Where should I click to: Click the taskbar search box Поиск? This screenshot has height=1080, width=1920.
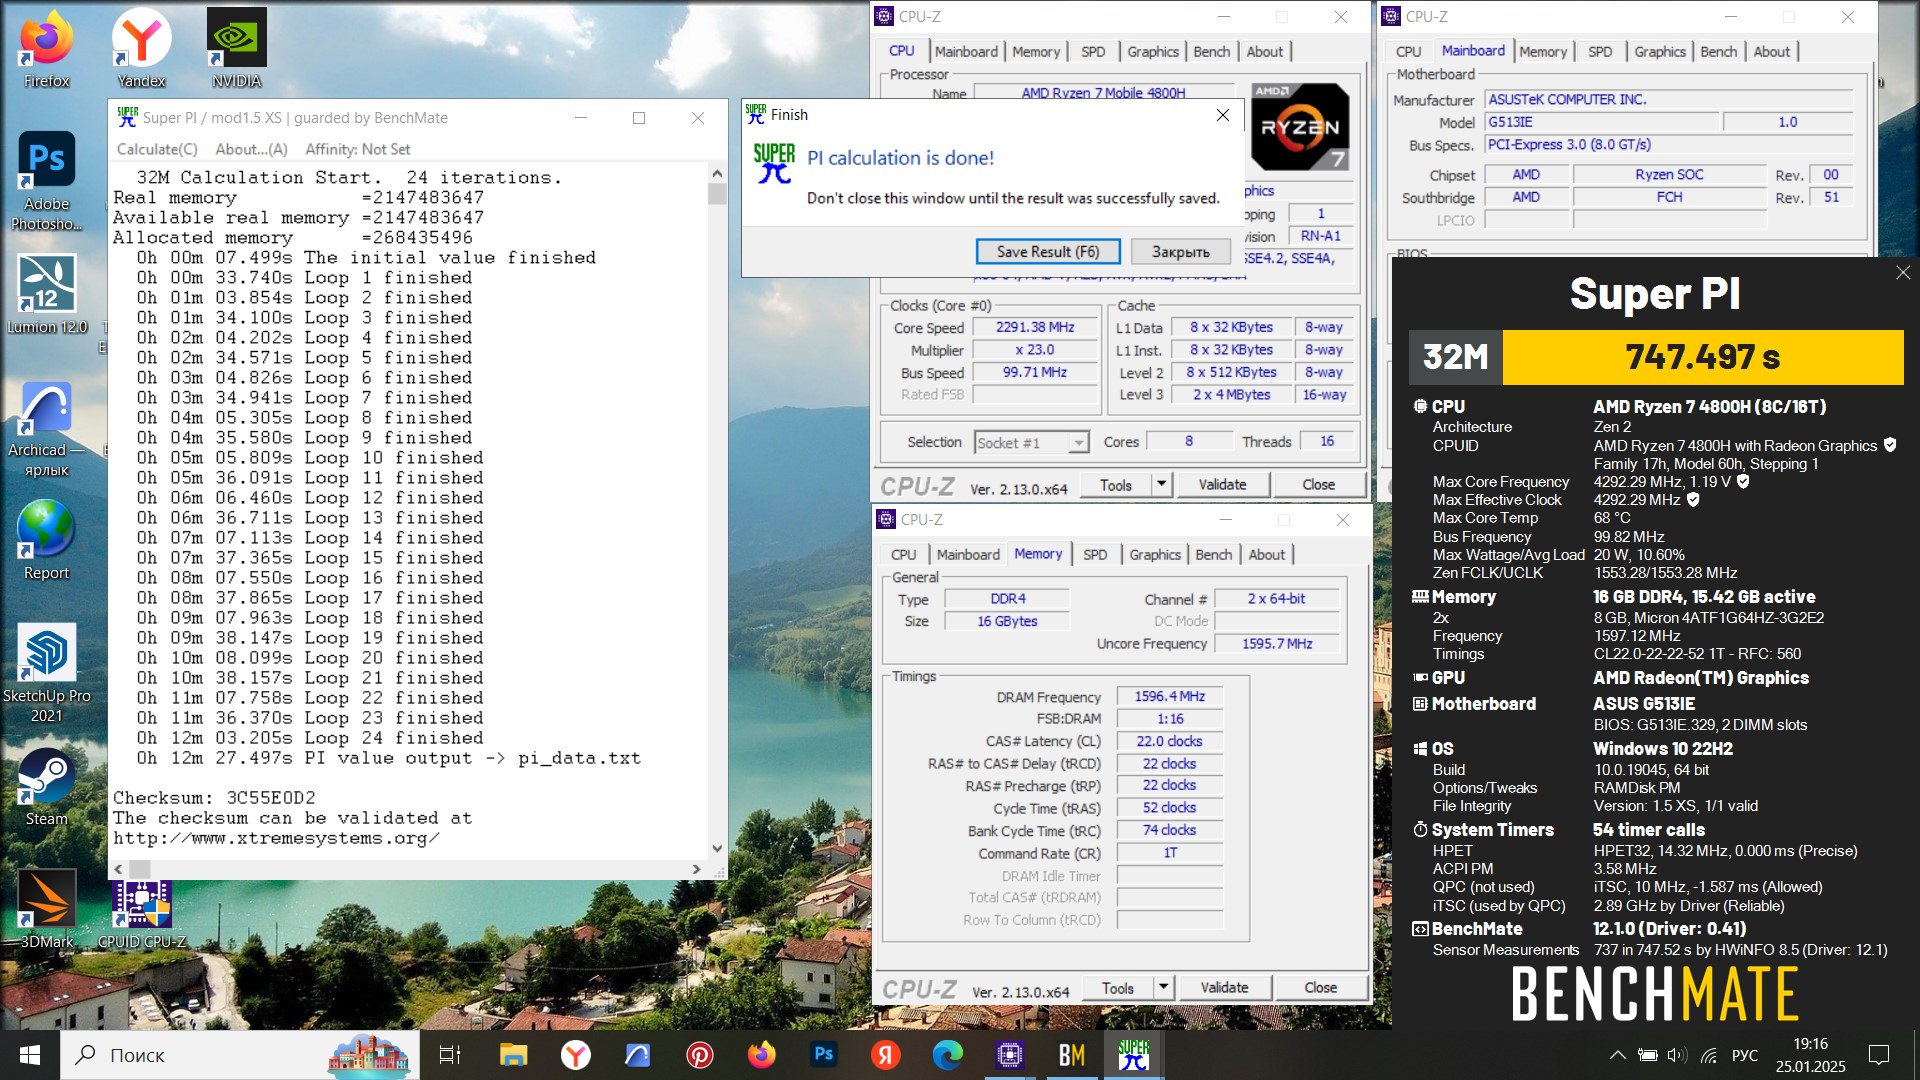(240, 1055)
